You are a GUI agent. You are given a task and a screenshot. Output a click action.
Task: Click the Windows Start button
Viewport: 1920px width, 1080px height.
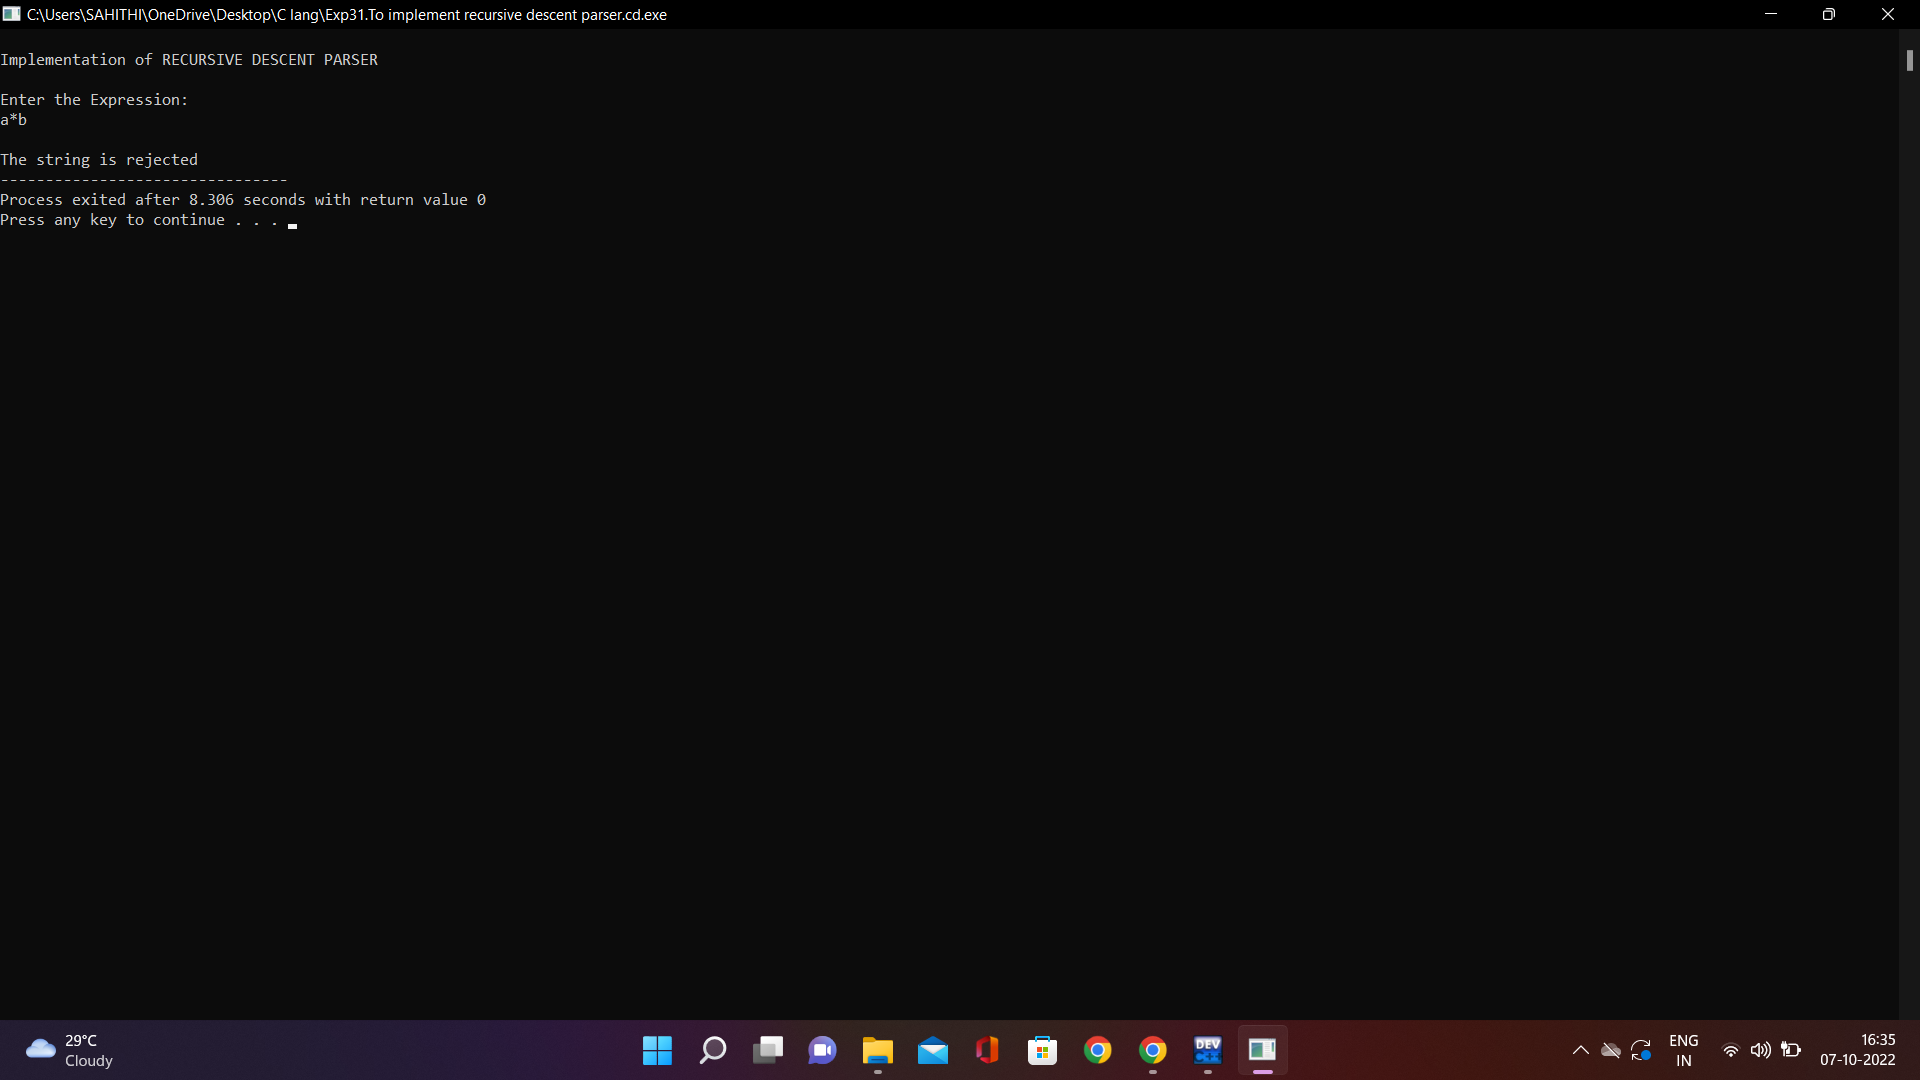point(657,1050)
